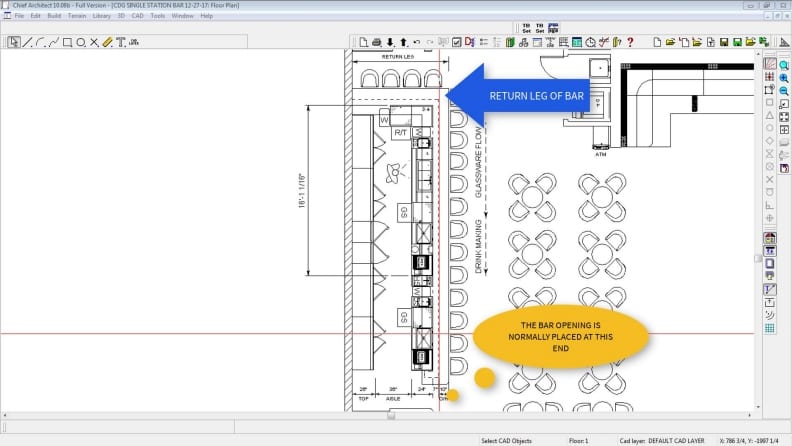The height and width of the screenshot is (446, 792).
Task: Click the blank page icon in the file toolbar
Action: point(657,42)
